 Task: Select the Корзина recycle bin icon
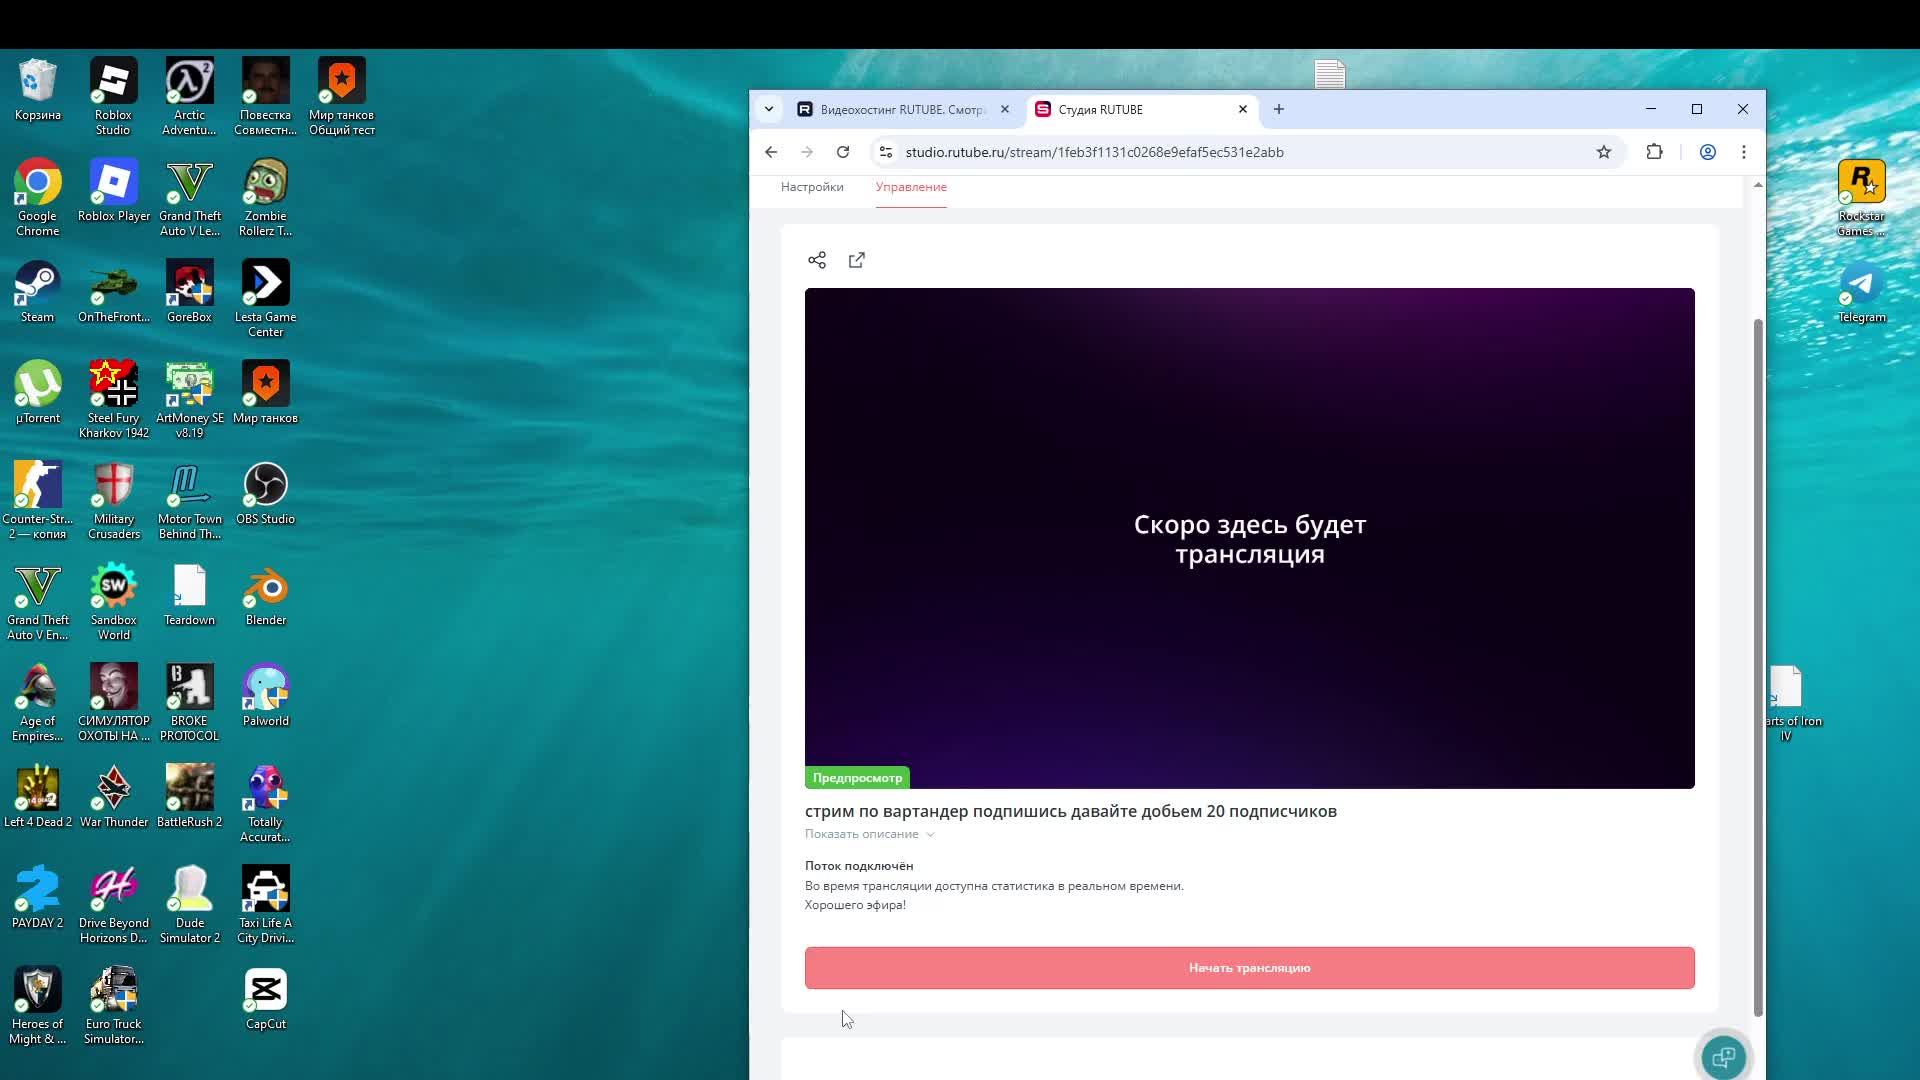pos(37,91)
